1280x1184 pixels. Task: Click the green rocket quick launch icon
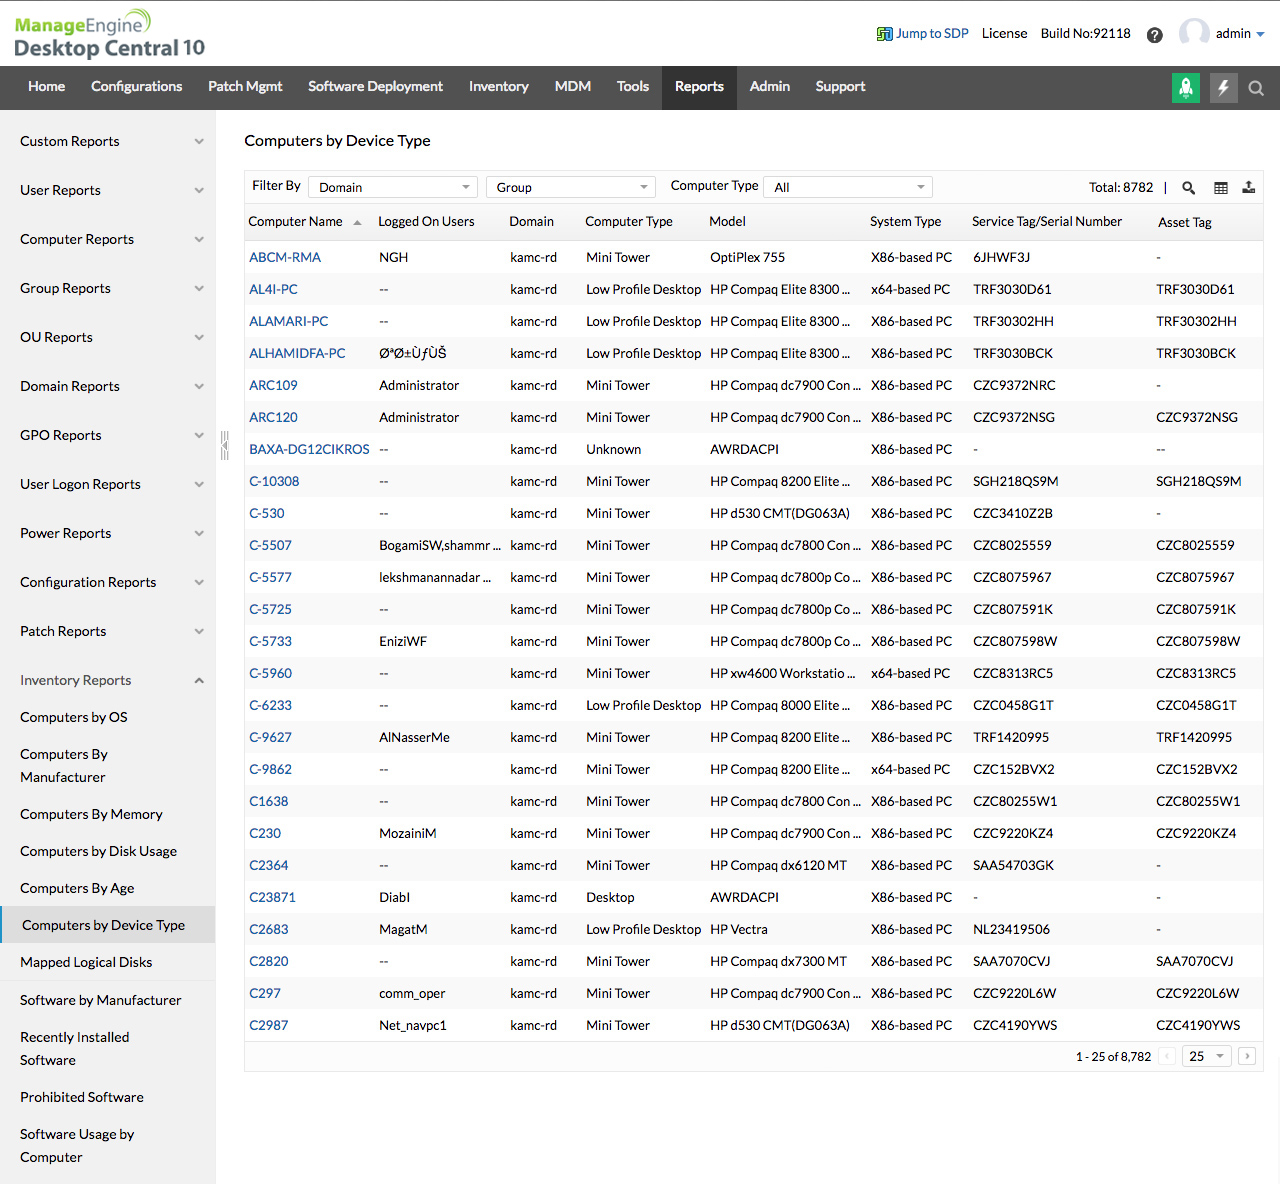1186,88
